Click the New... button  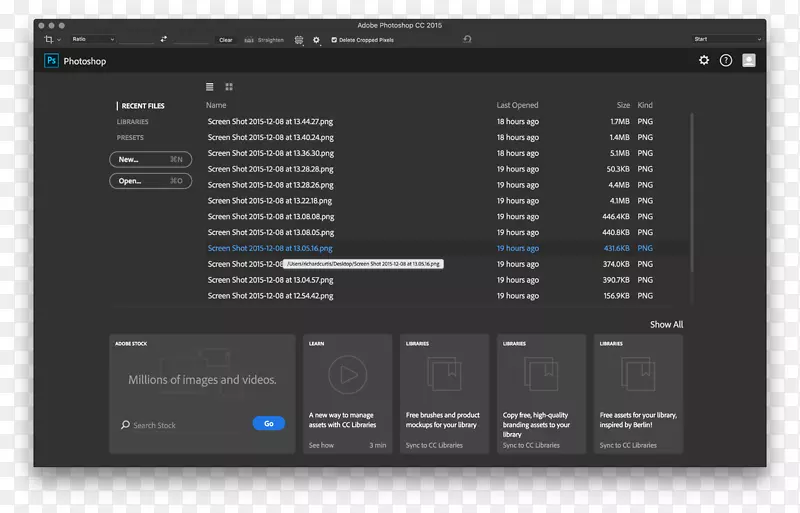[x=150, y=159]
